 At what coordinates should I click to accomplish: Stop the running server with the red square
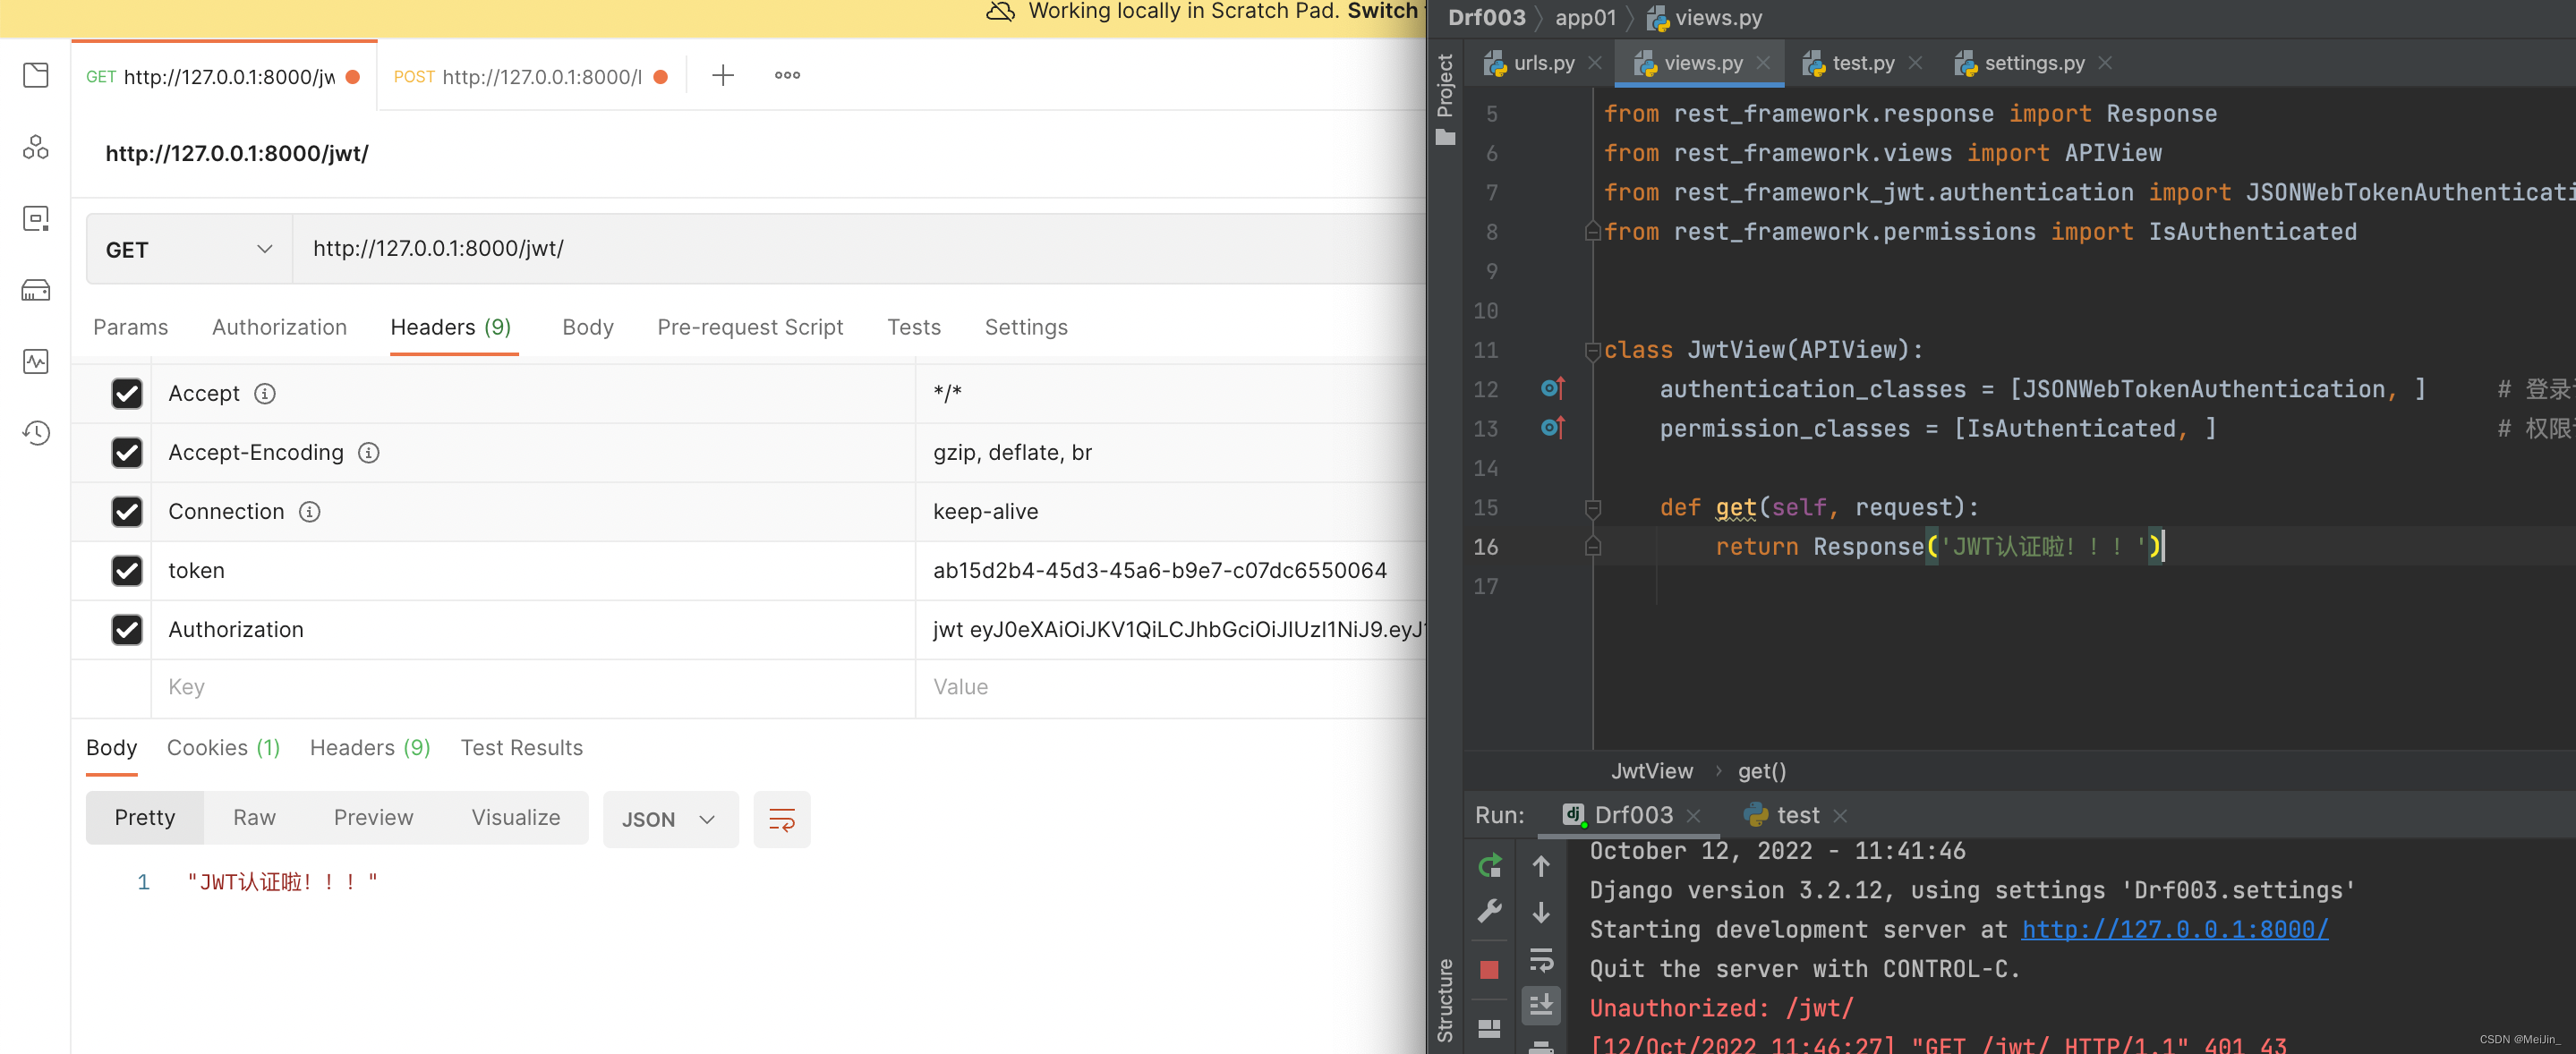(1489, 969)
